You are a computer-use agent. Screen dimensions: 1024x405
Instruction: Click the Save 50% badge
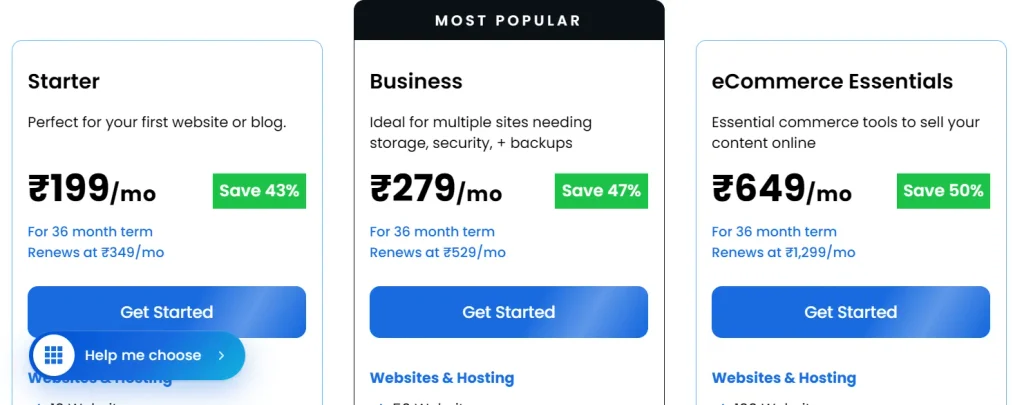point(943,191)
